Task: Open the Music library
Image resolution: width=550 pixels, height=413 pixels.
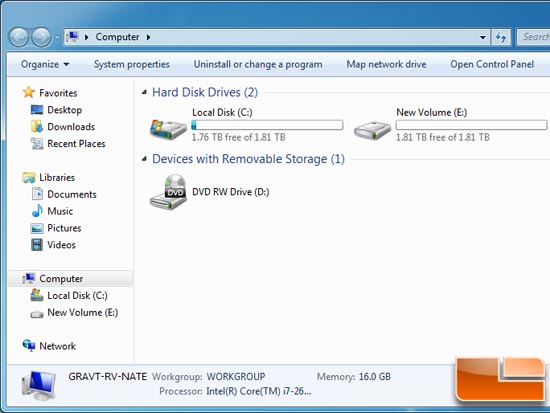Action: [60, 211]
